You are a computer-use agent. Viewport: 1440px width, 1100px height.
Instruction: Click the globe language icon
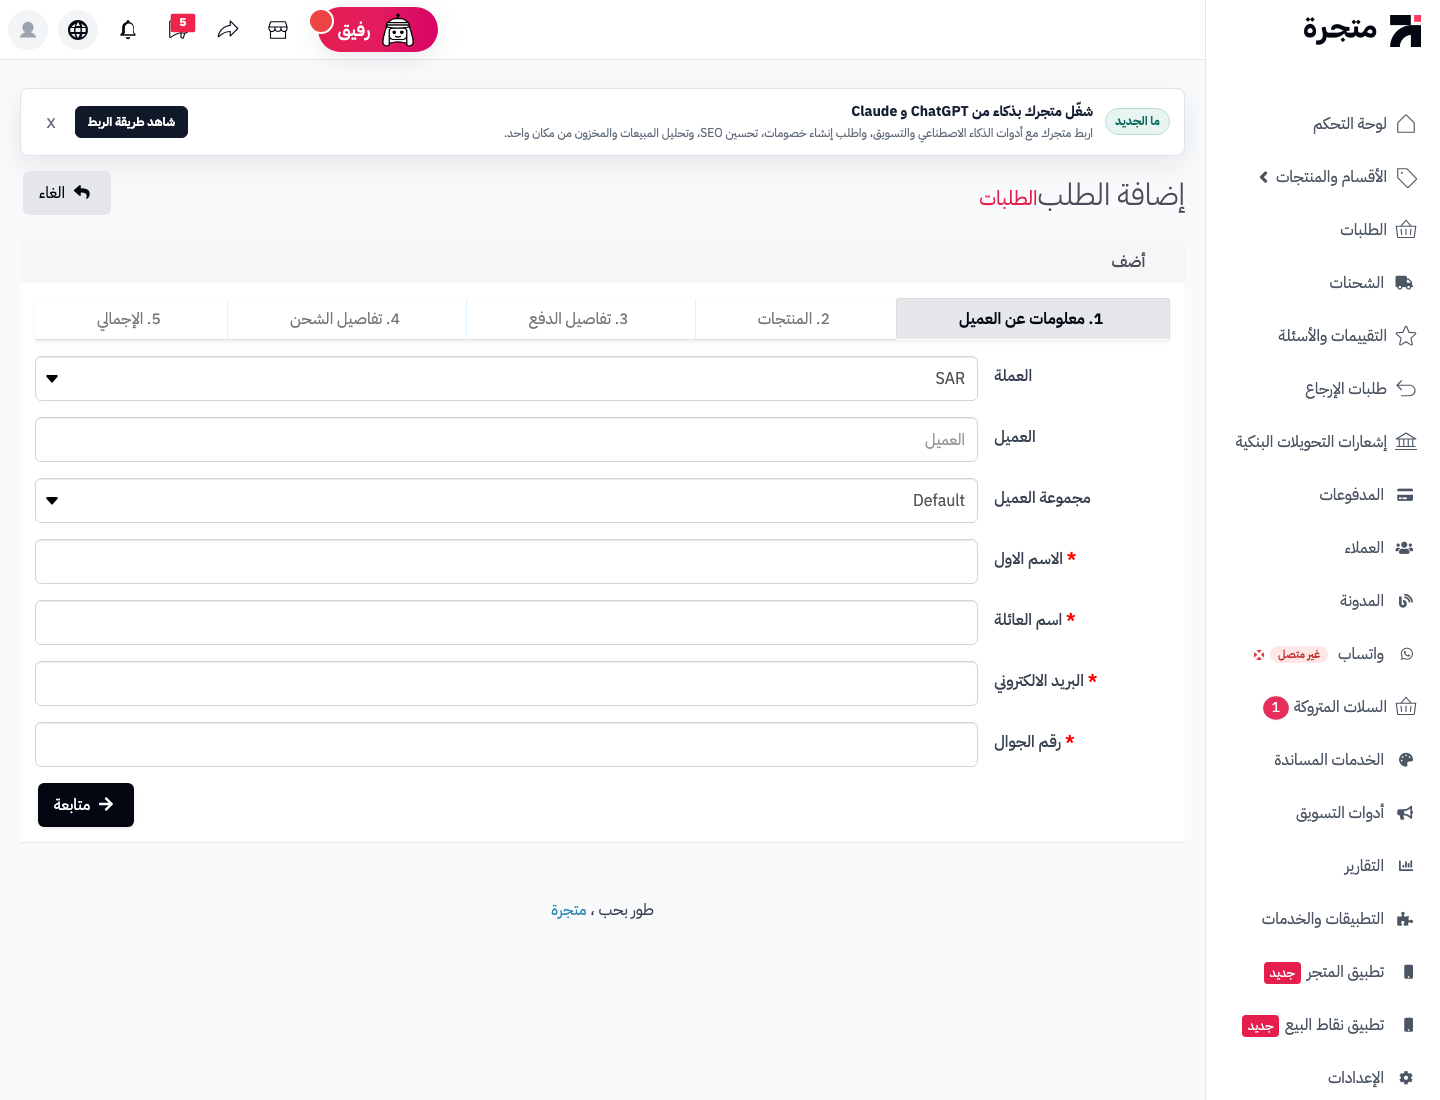click(x=78, y=30)
